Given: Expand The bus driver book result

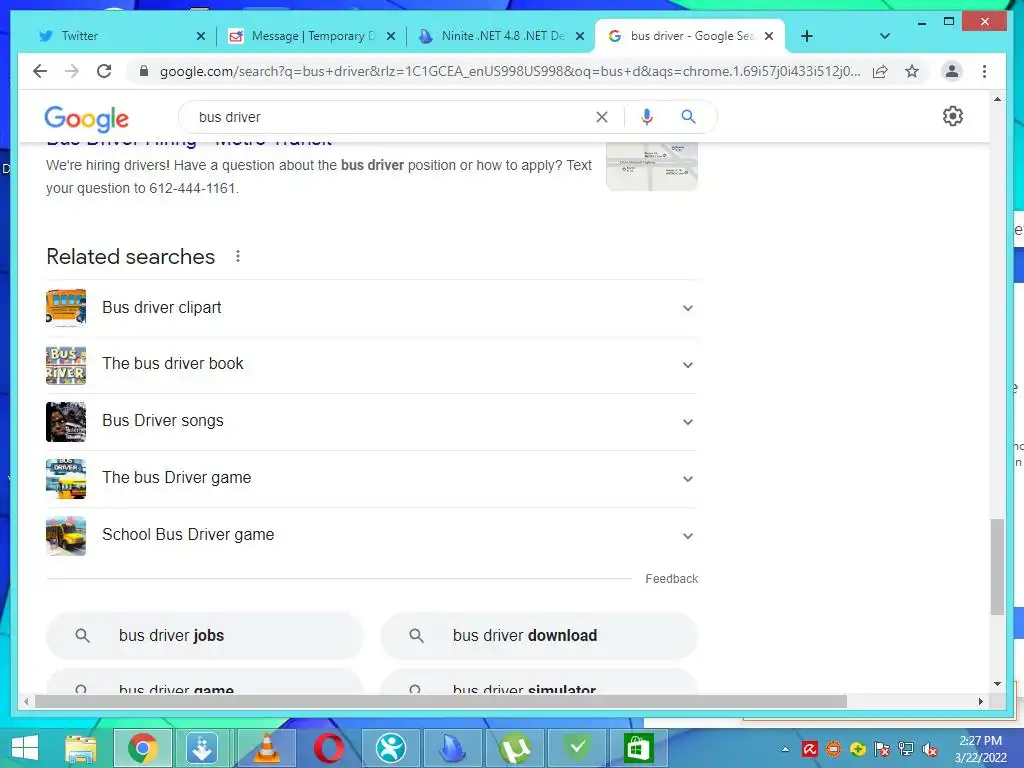Looking at the screenshot, I should pyautogui.click(x=688, y=365).
